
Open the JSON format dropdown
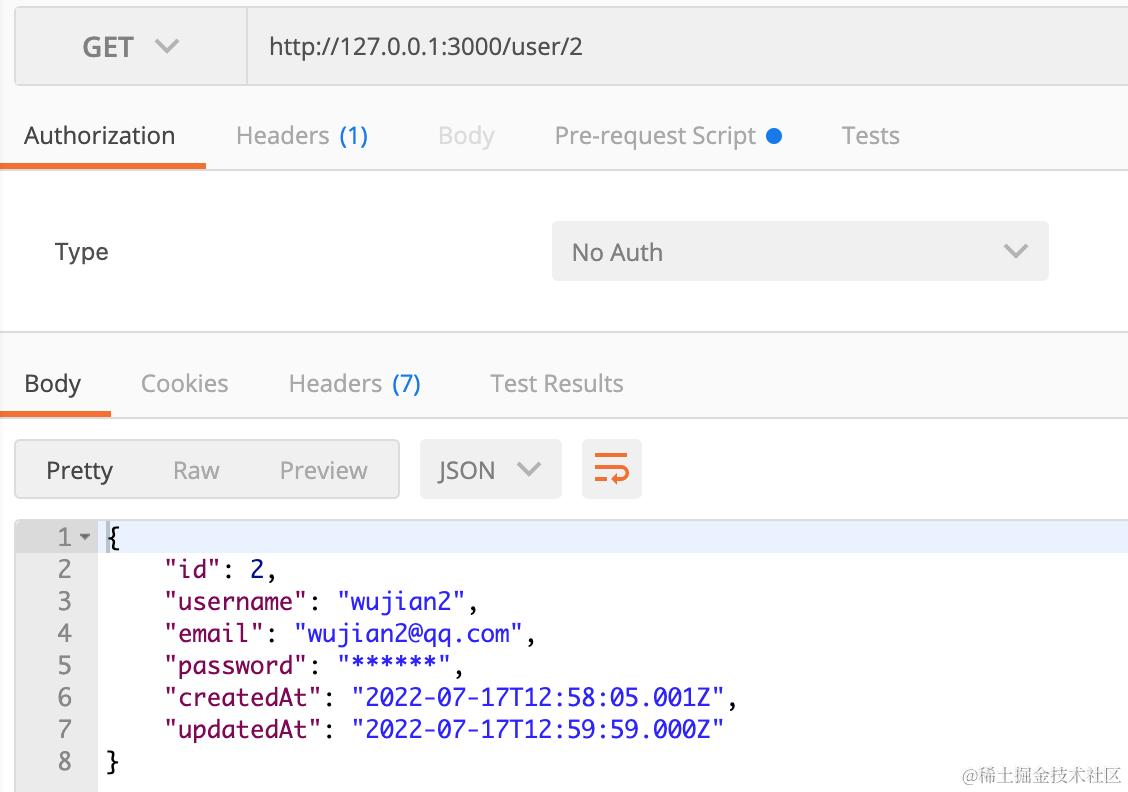pyautogui.click(x=490, y=470)
